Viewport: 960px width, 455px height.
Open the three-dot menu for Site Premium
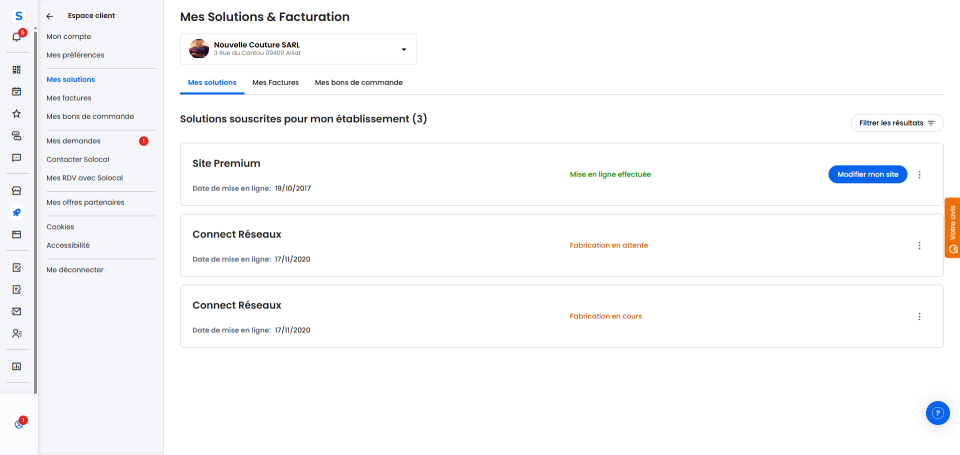pos(919,174)
